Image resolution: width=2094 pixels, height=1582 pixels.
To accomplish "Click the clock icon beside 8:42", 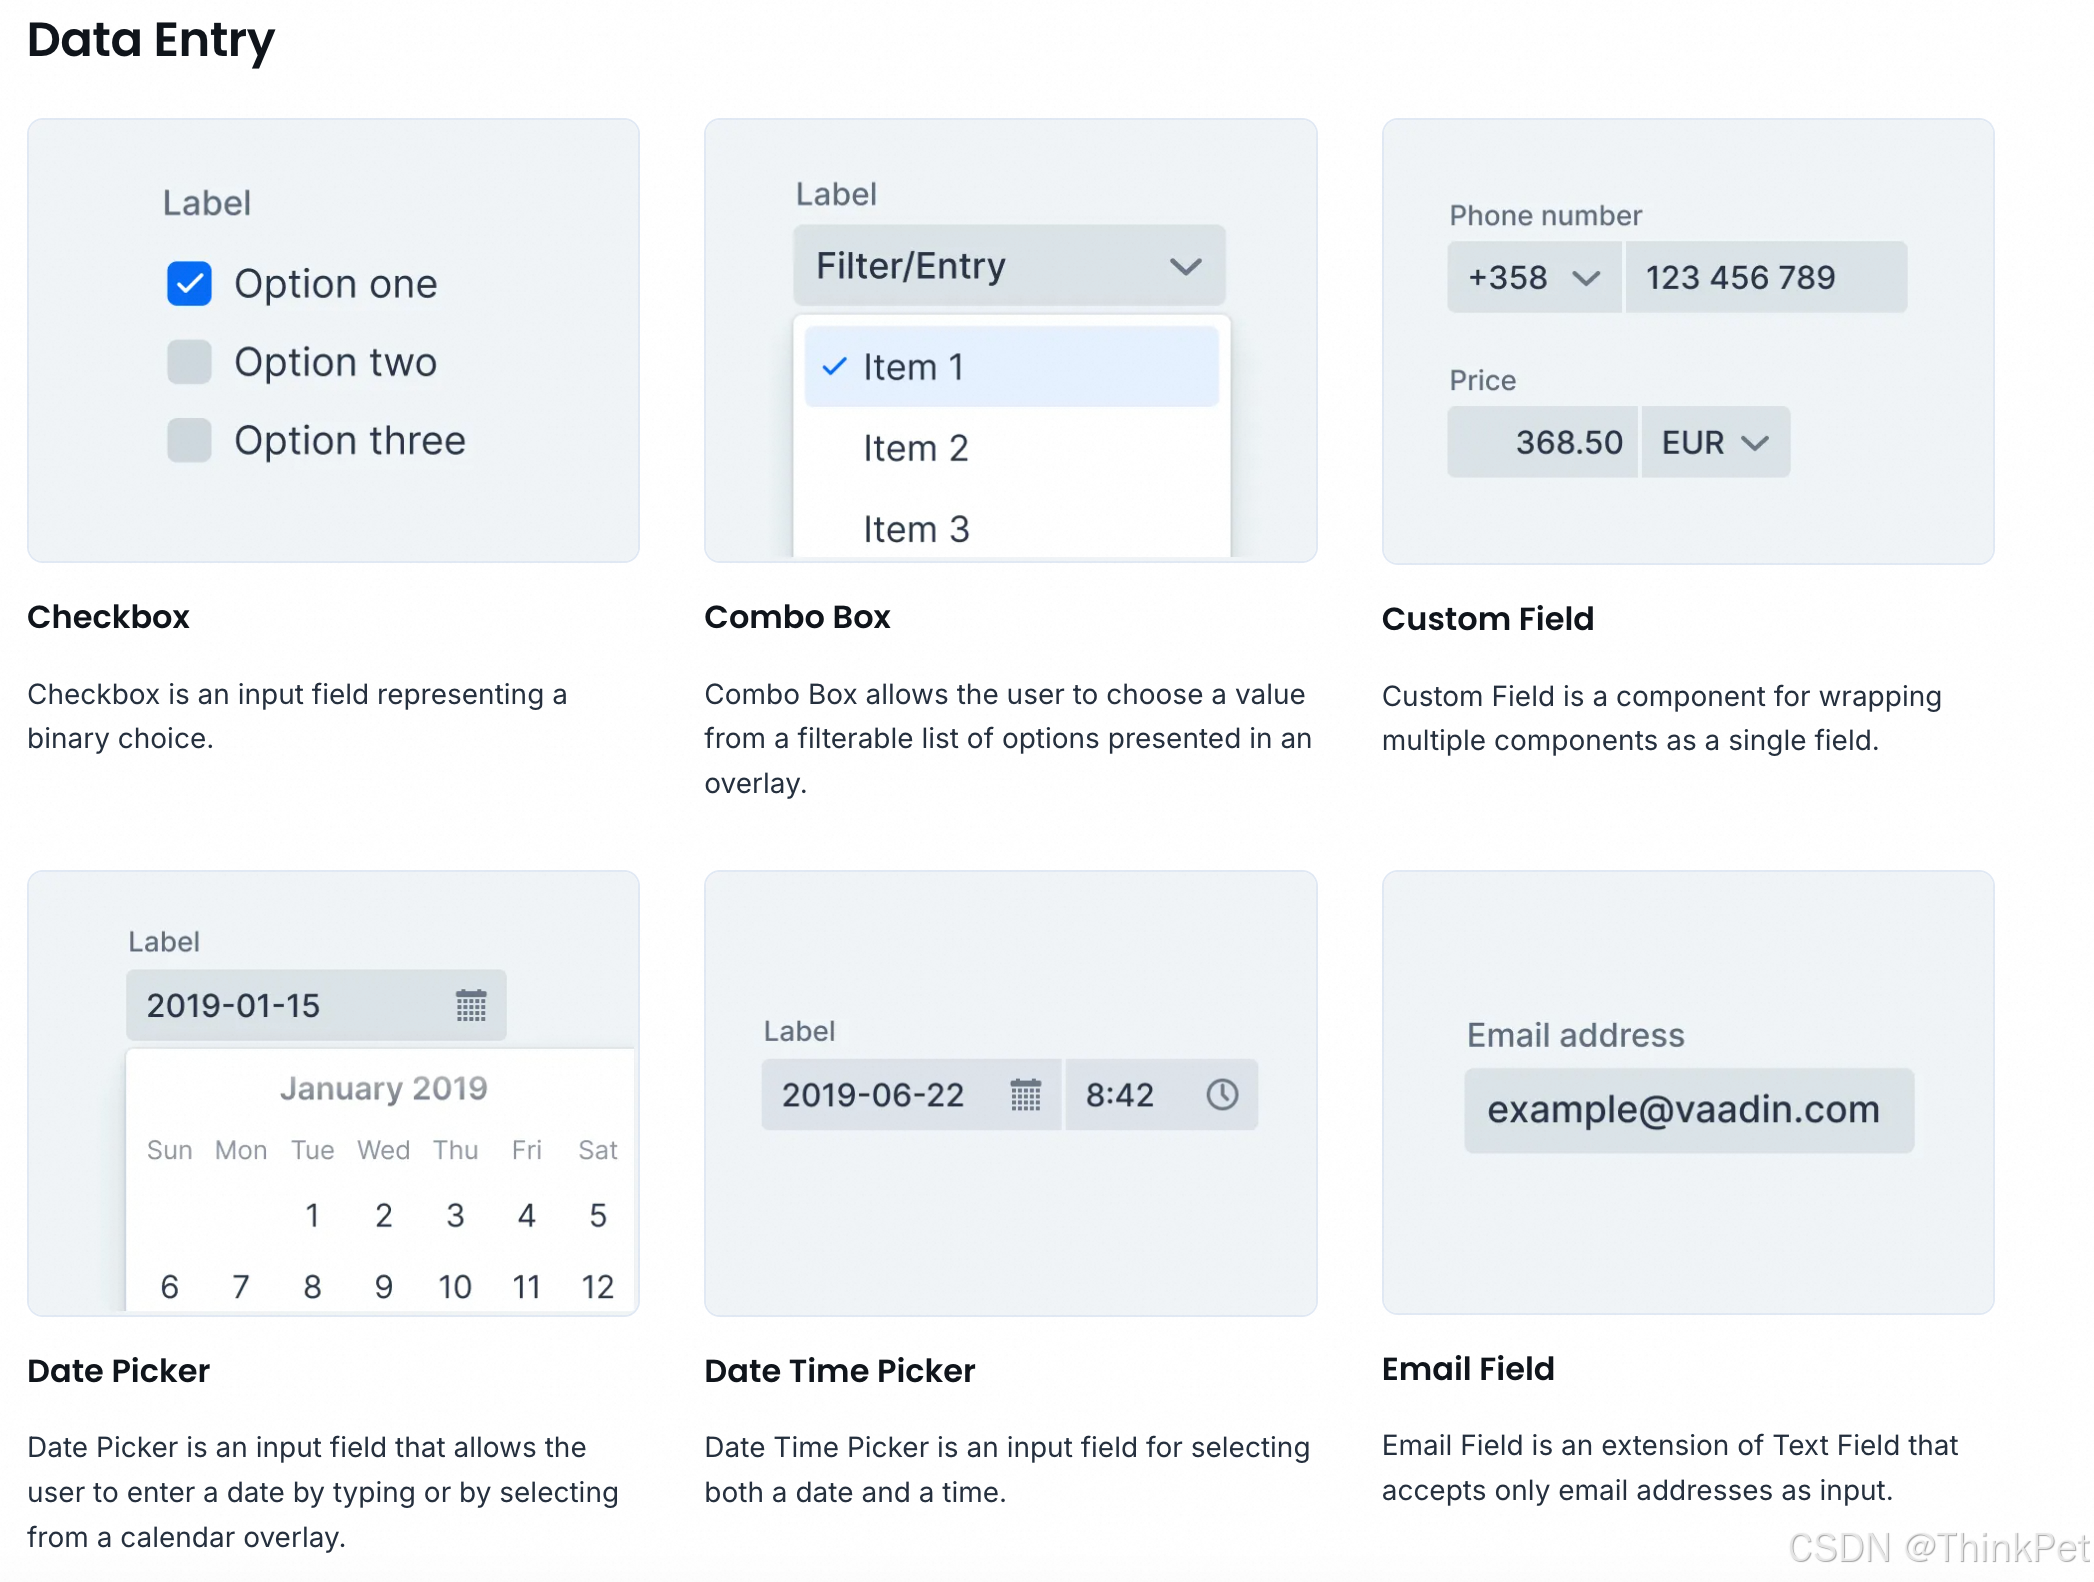I will (1221, 1095).
